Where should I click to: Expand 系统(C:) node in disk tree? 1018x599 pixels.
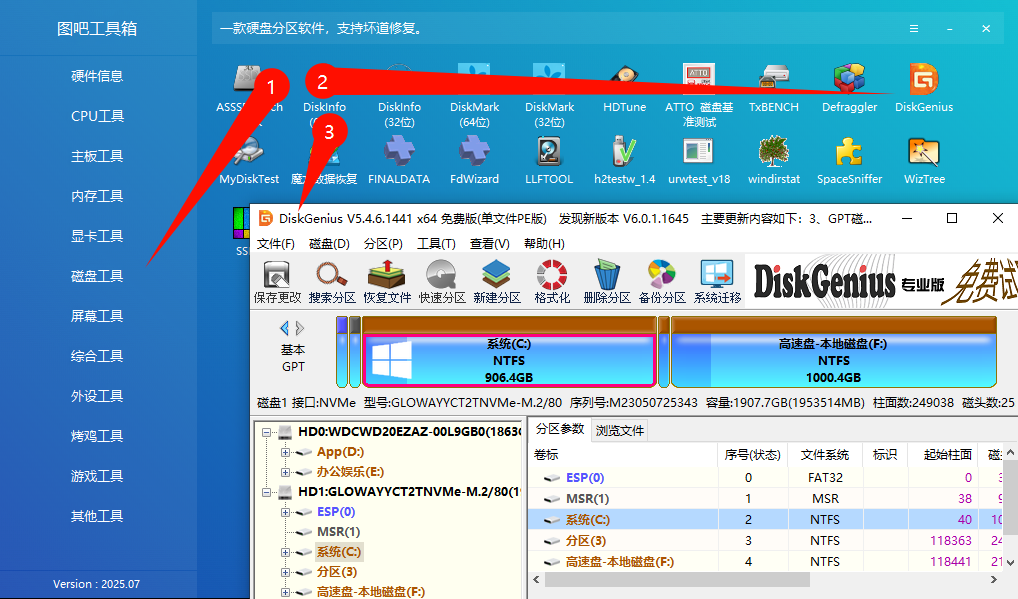(x=285, y=552)
